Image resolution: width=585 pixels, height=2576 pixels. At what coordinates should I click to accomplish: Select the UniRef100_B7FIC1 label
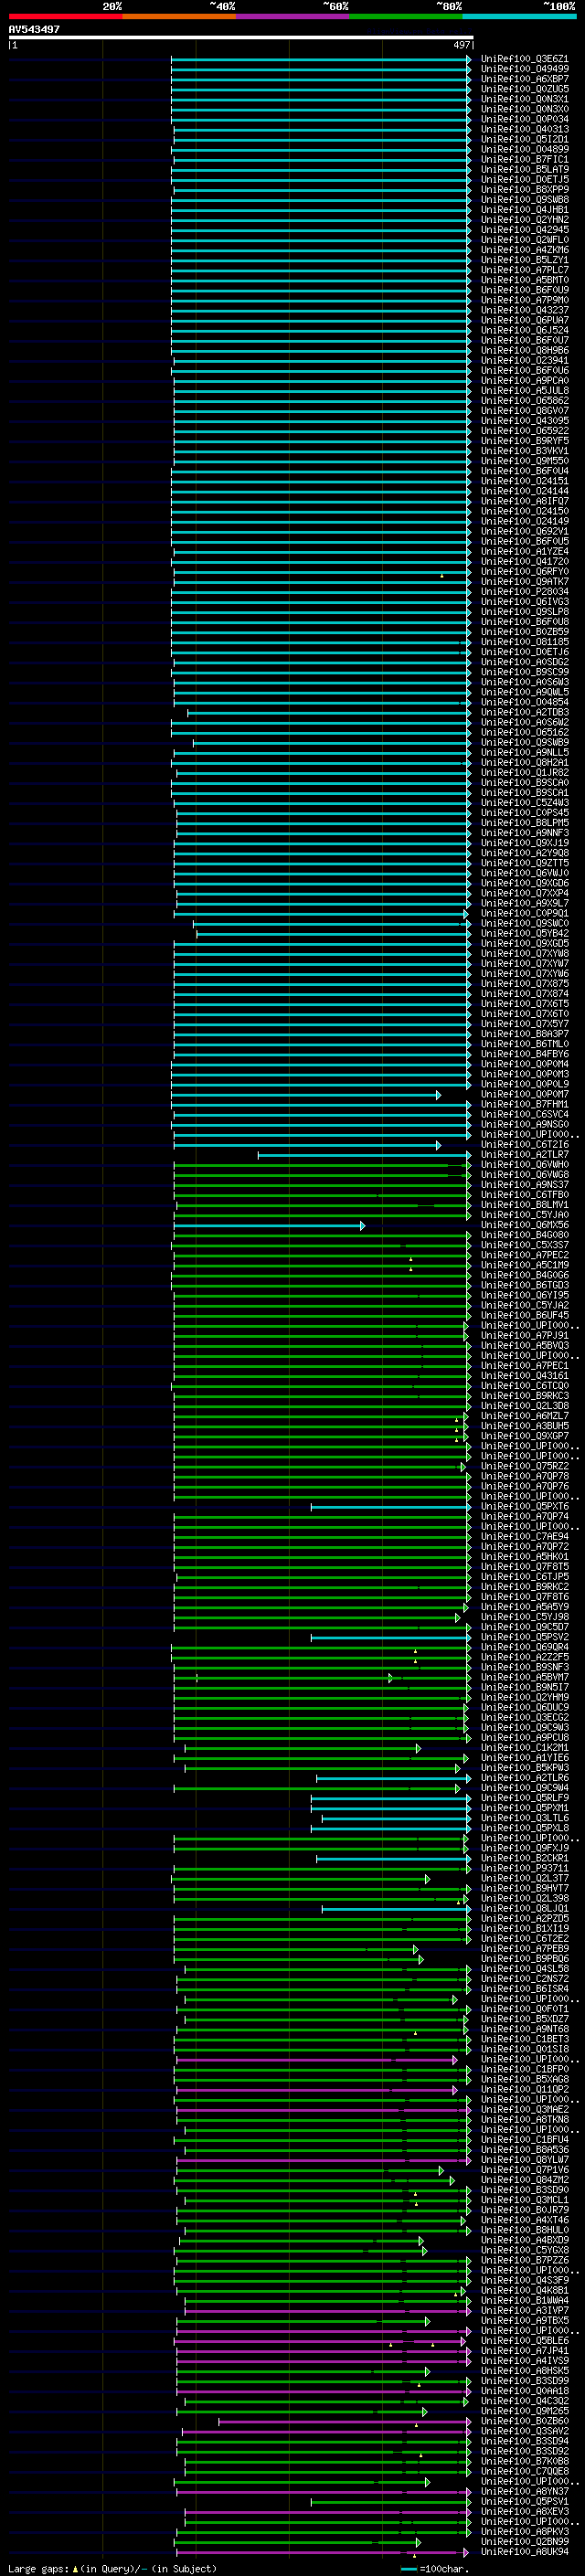[x=524, y=159]
